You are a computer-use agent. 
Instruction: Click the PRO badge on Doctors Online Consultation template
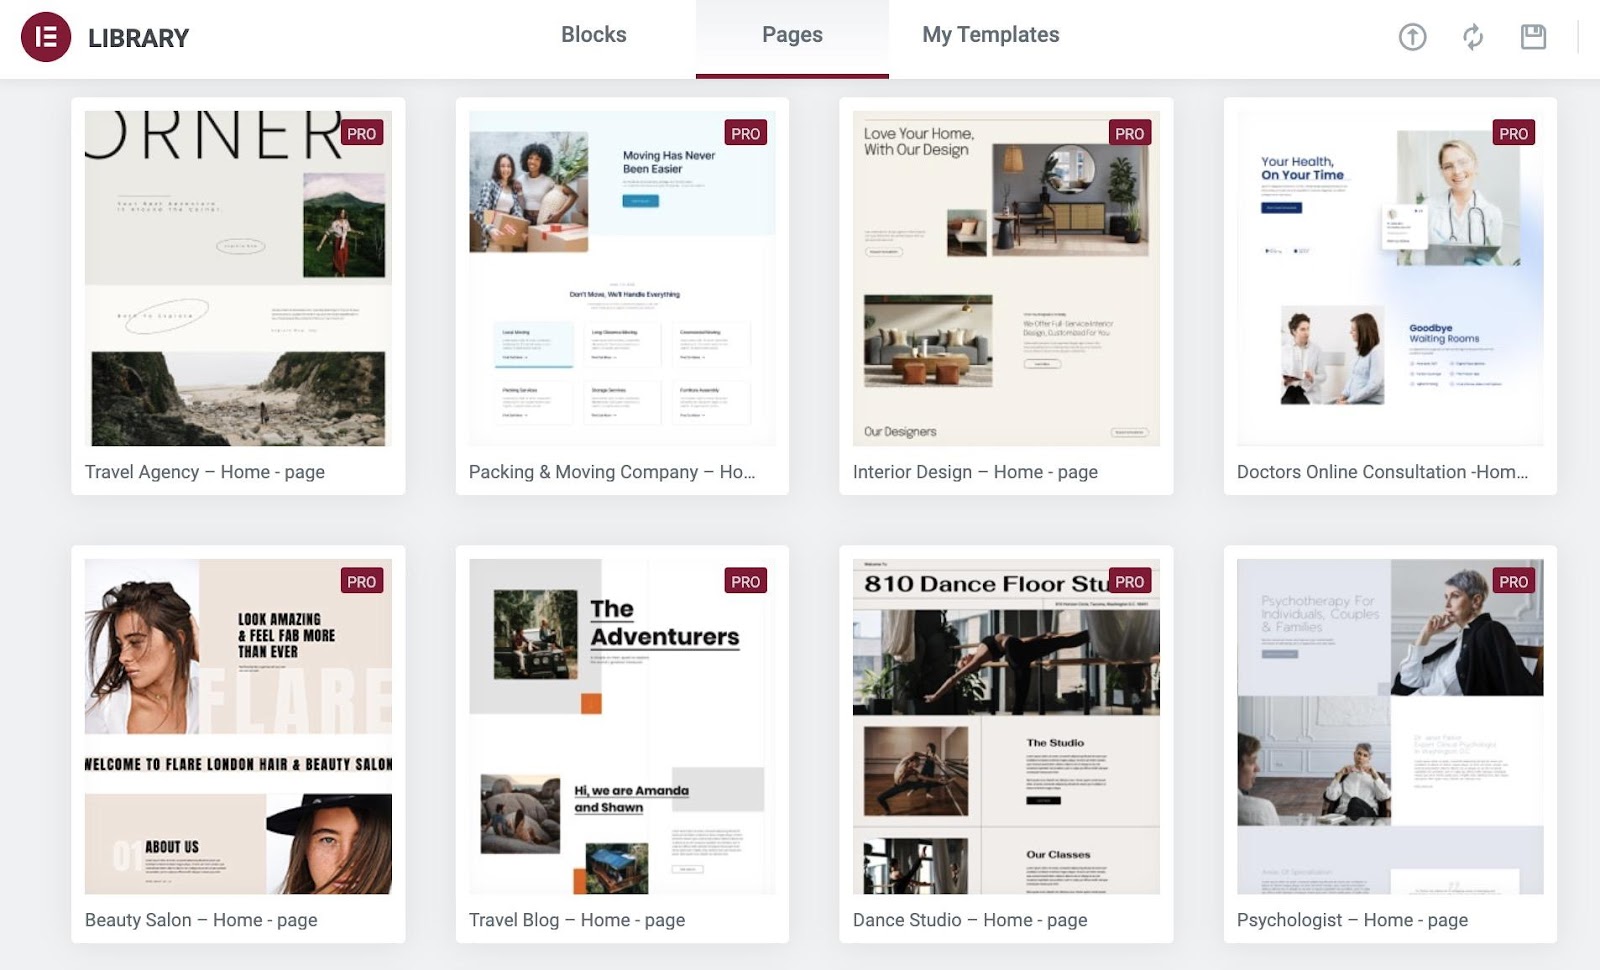1513,132
